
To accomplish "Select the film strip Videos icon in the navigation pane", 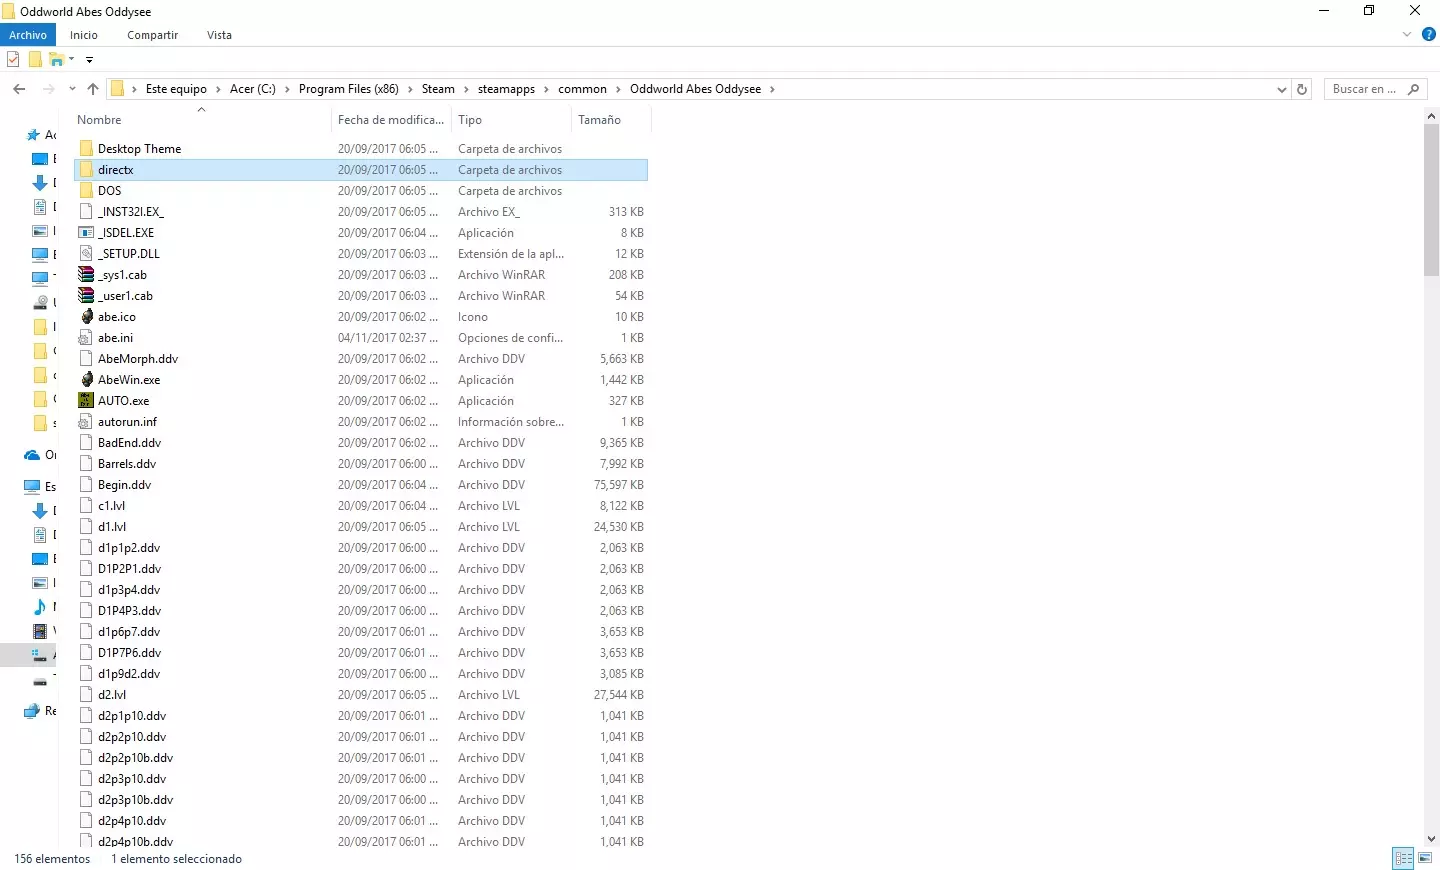I will tap(40, 631).
